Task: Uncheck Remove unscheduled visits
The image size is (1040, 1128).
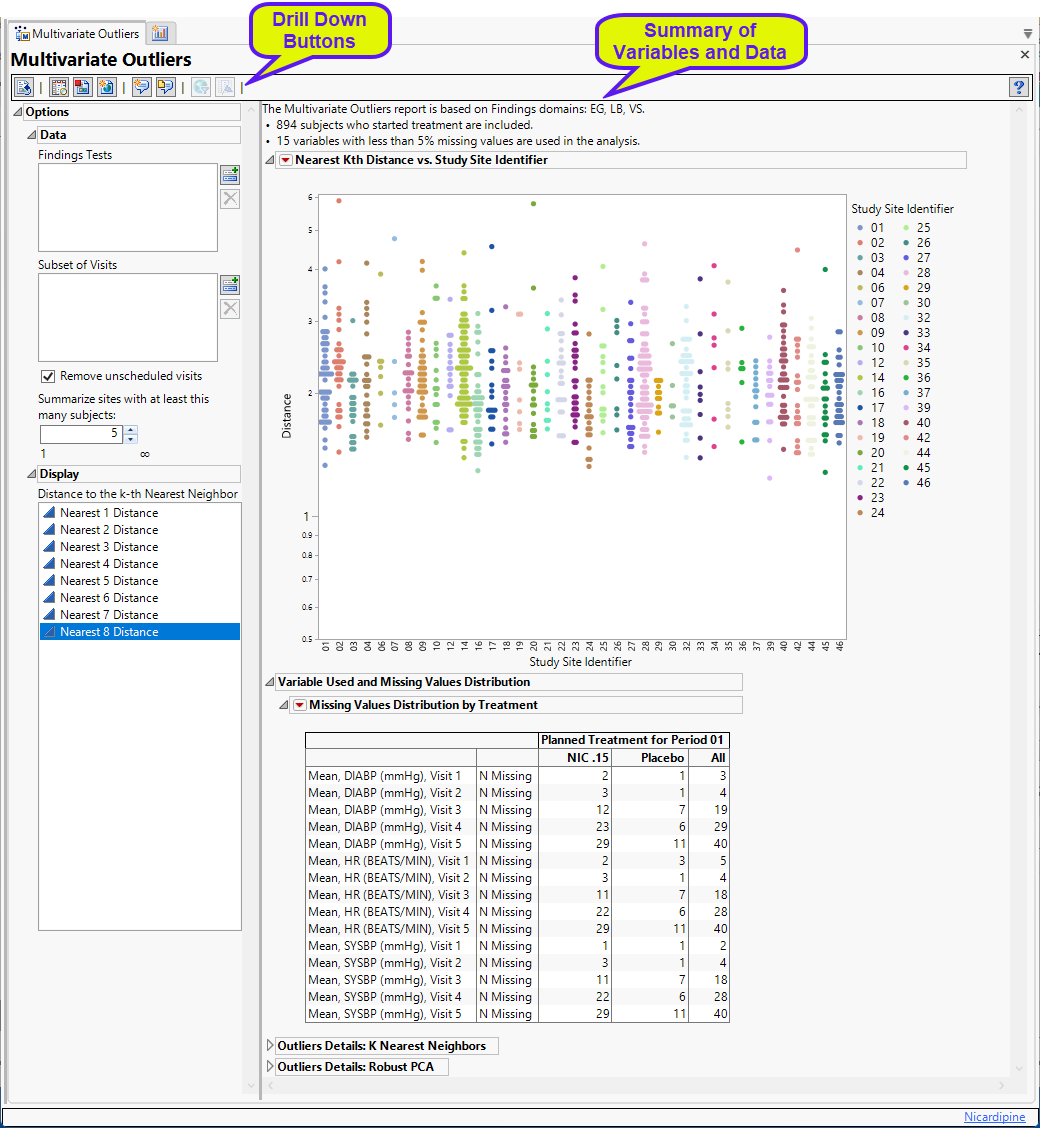Action: pos(48,376)
